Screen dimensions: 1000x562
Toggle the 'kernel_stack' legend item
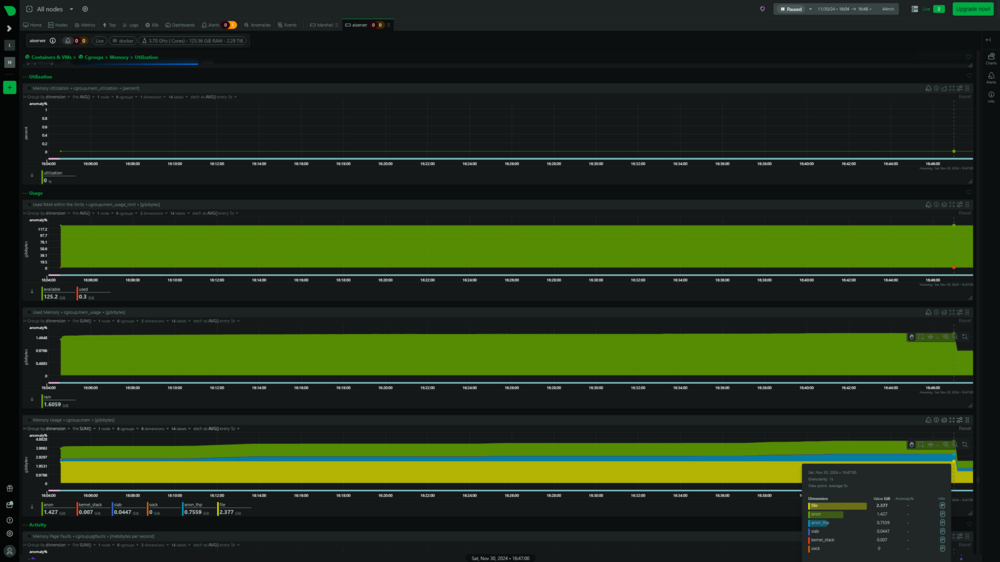click(x=92, y=509)
